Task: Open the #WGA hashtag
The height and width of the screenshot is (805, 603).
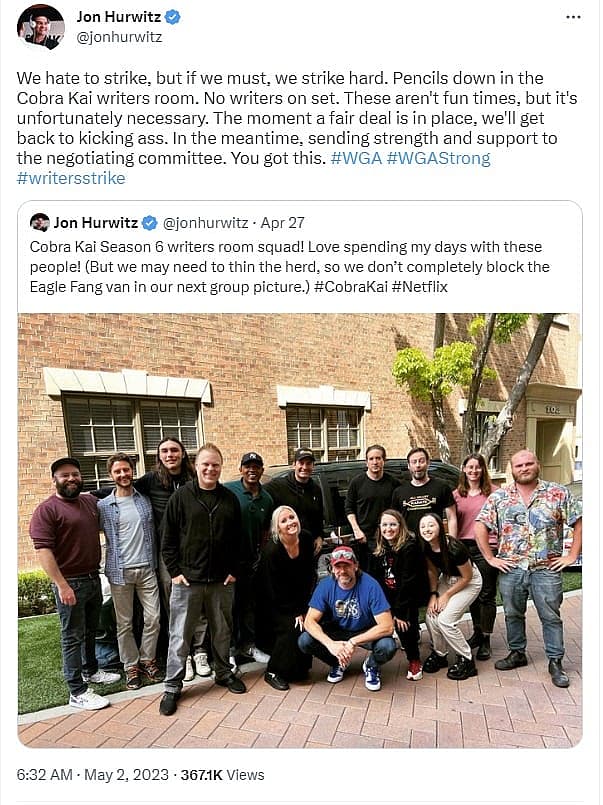Action: coord(357,158)
